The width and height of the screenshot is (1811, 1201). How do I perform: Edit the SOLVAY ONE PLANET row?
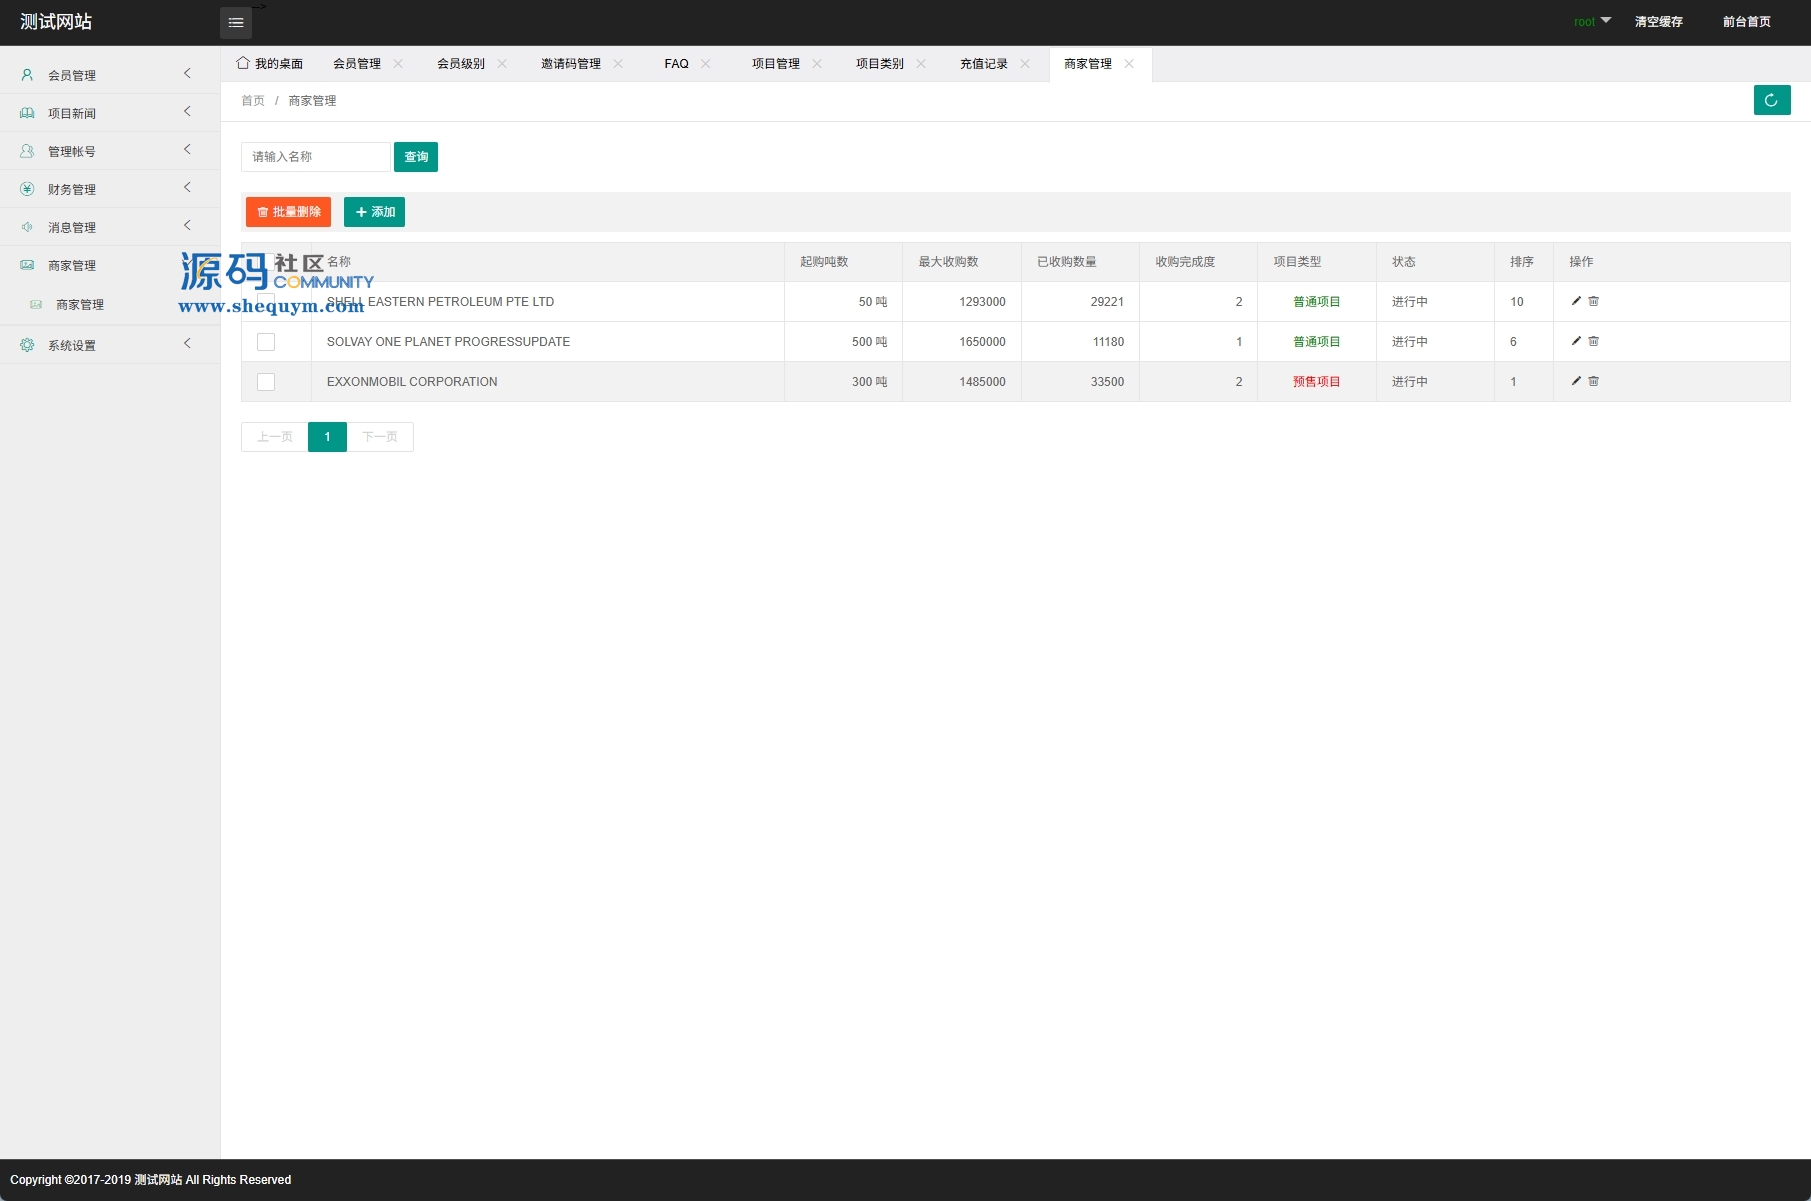1576,341
